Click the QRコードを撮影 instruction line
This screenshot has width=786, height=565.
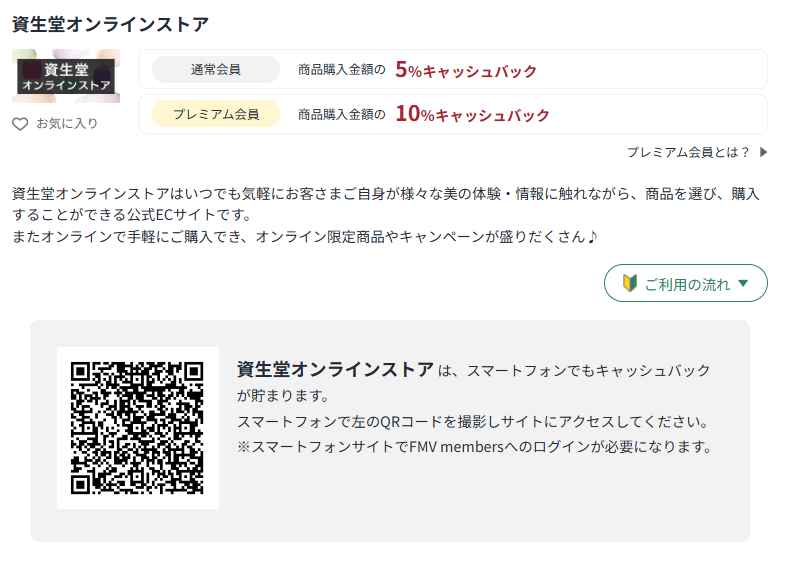[472, 422]
